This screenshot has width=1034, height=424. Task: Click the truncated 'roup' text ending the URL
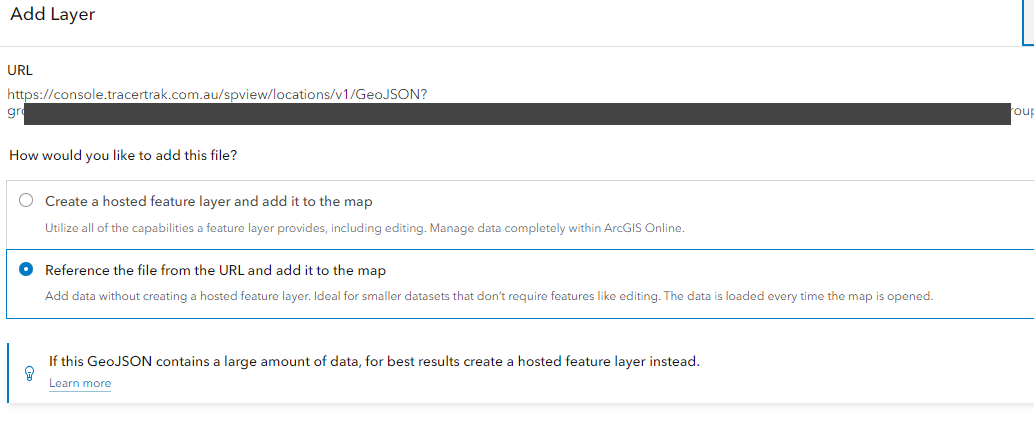[x=1022, y=113]
